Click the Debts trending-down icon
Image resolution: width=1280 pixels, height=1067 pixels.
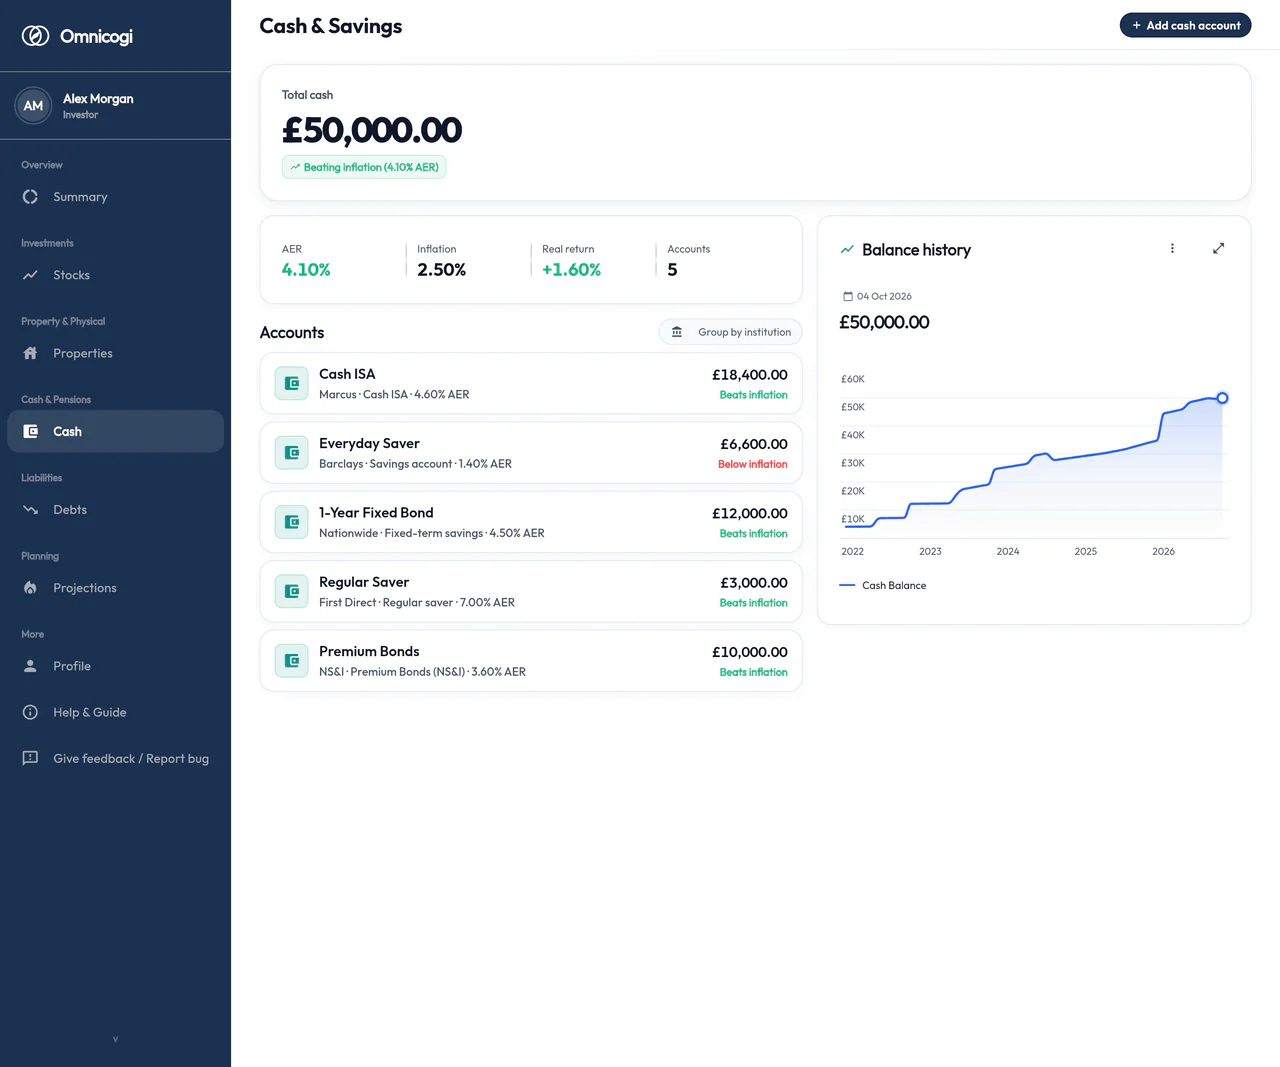click(30, 510)
